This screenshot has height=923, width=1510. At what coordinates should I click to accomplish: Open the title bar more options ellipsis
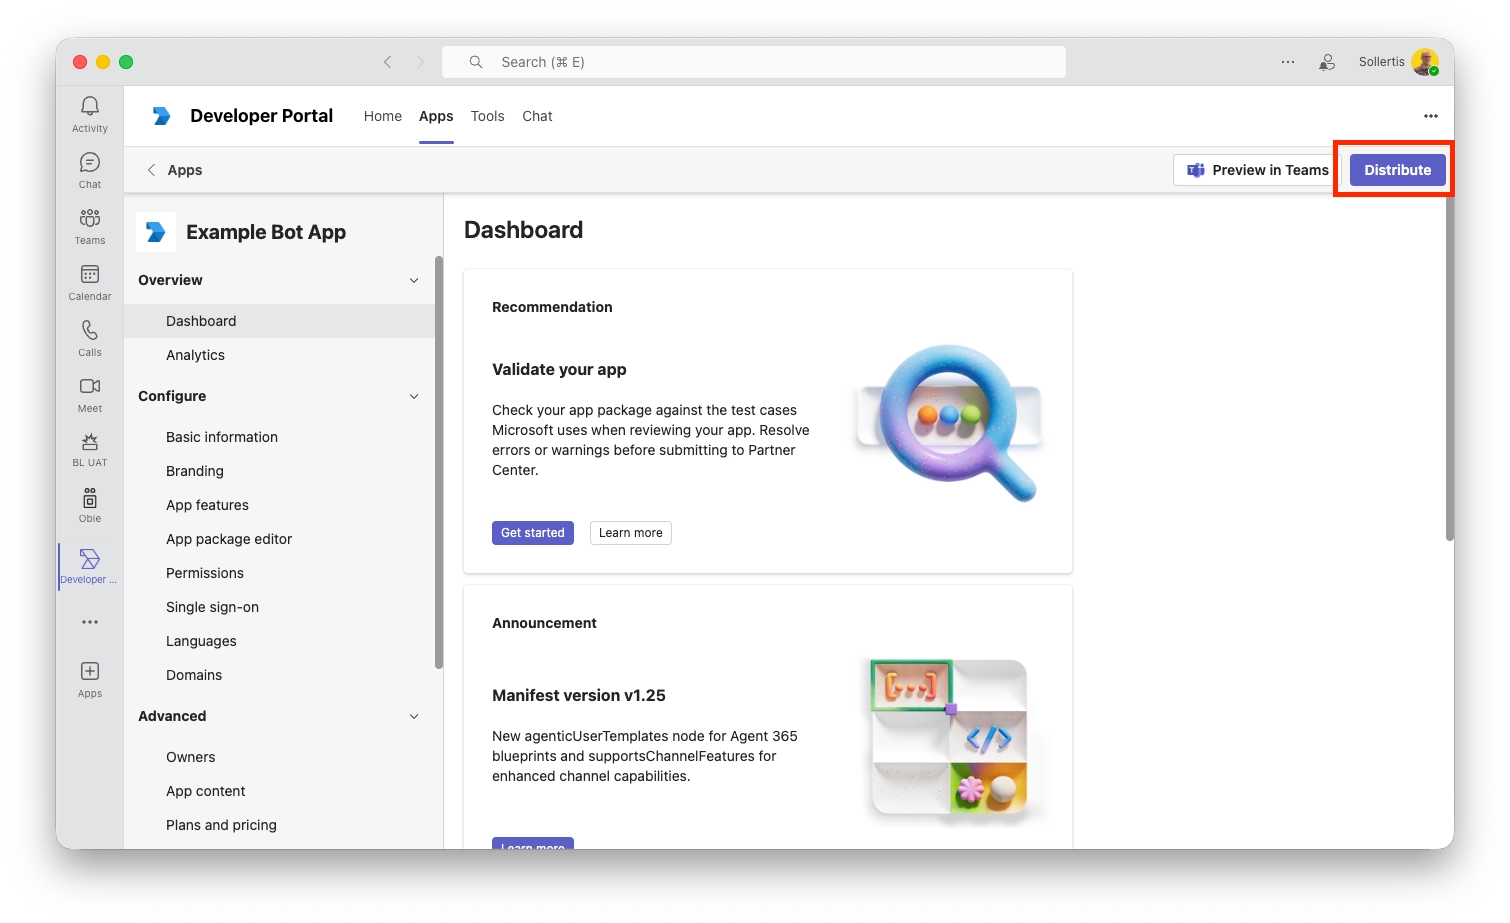tap(1288, 62)
